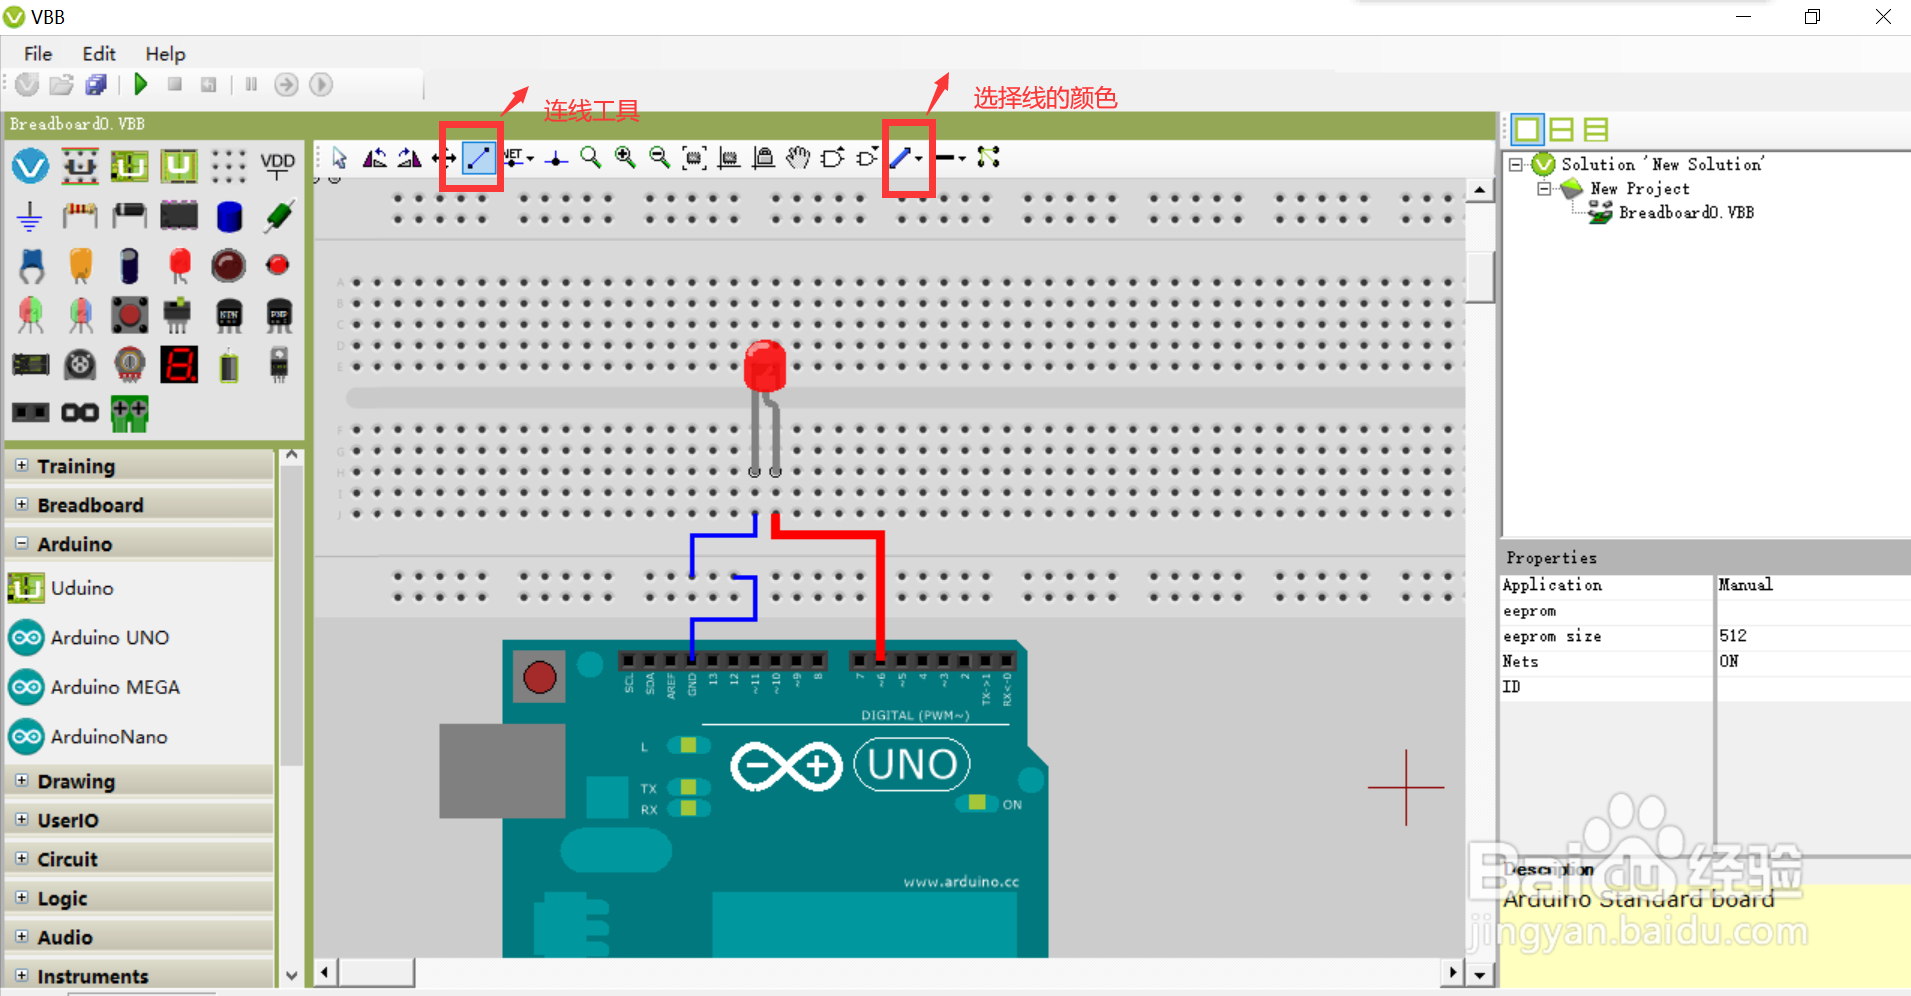
Task: Pick the red push button component
Action: pos(129,315)
